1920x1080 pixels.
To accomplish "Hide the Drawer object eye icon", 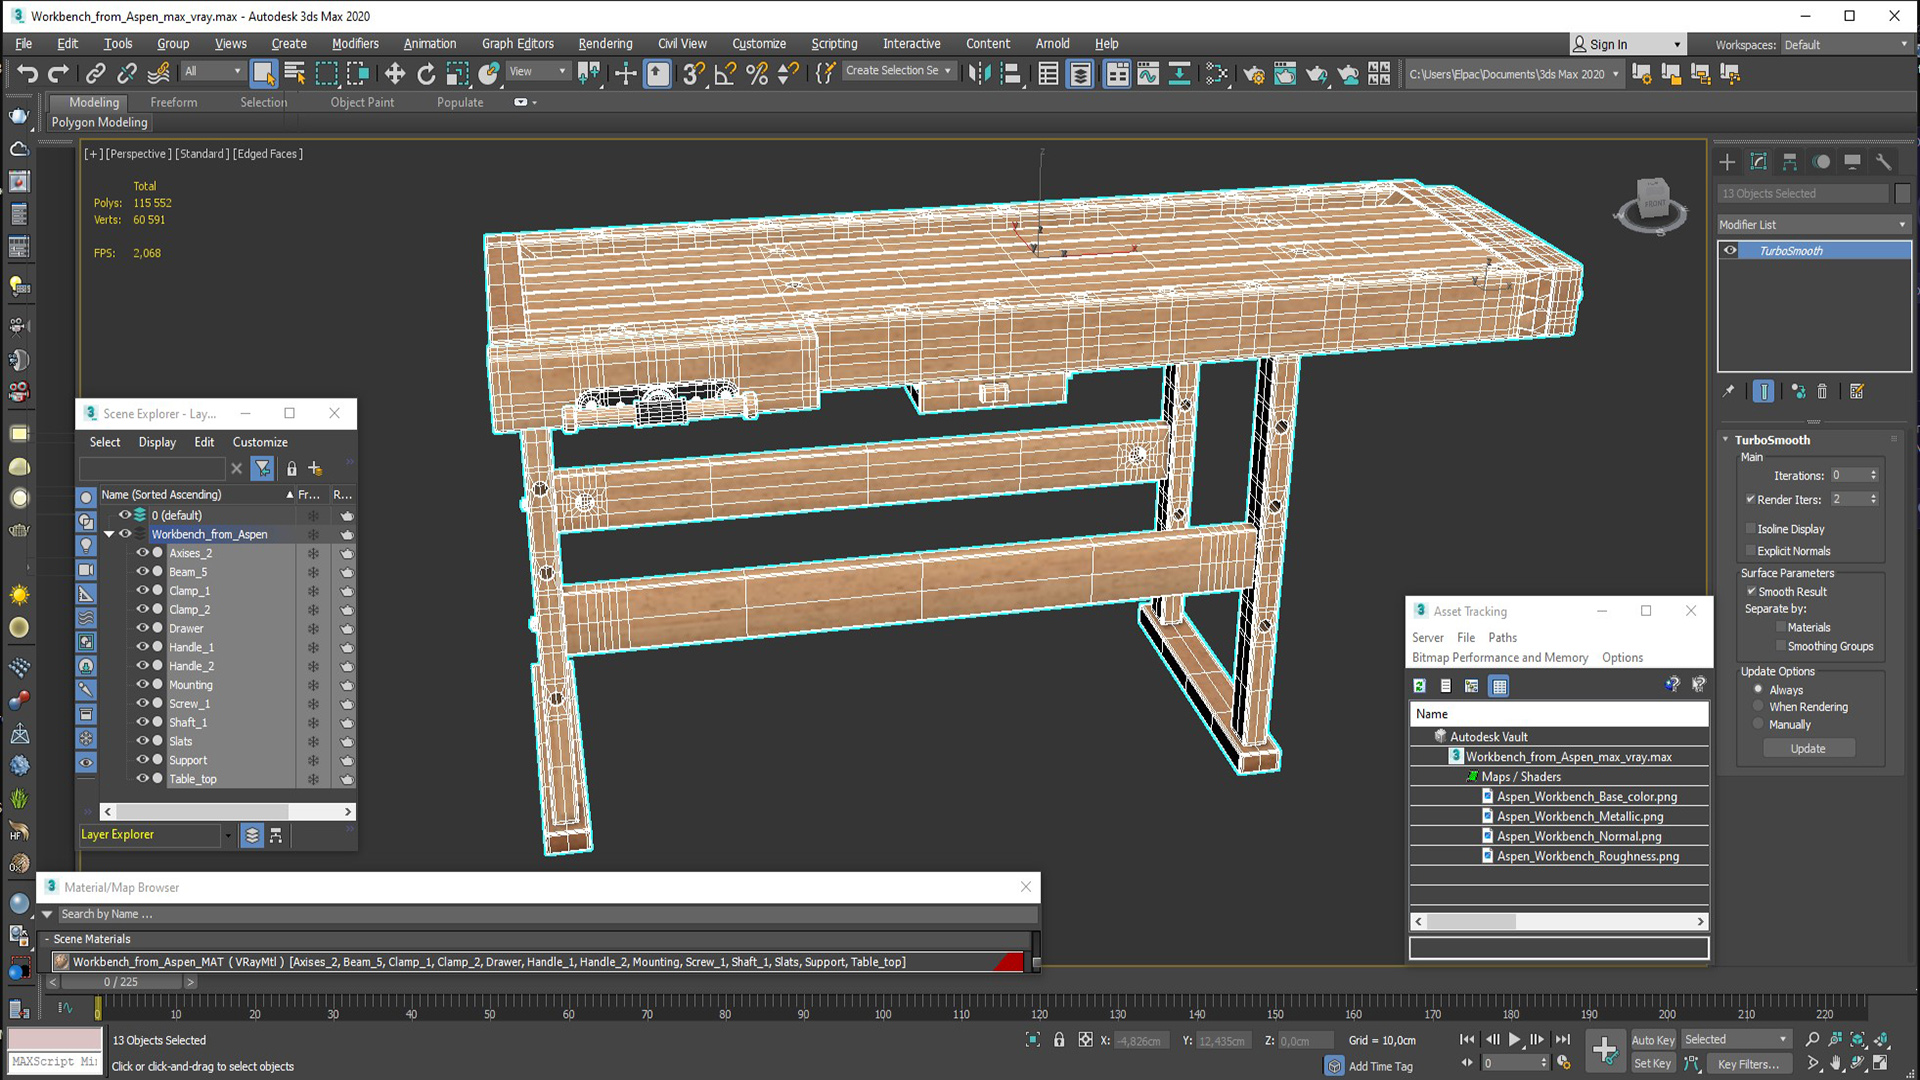I will [142, 628].
